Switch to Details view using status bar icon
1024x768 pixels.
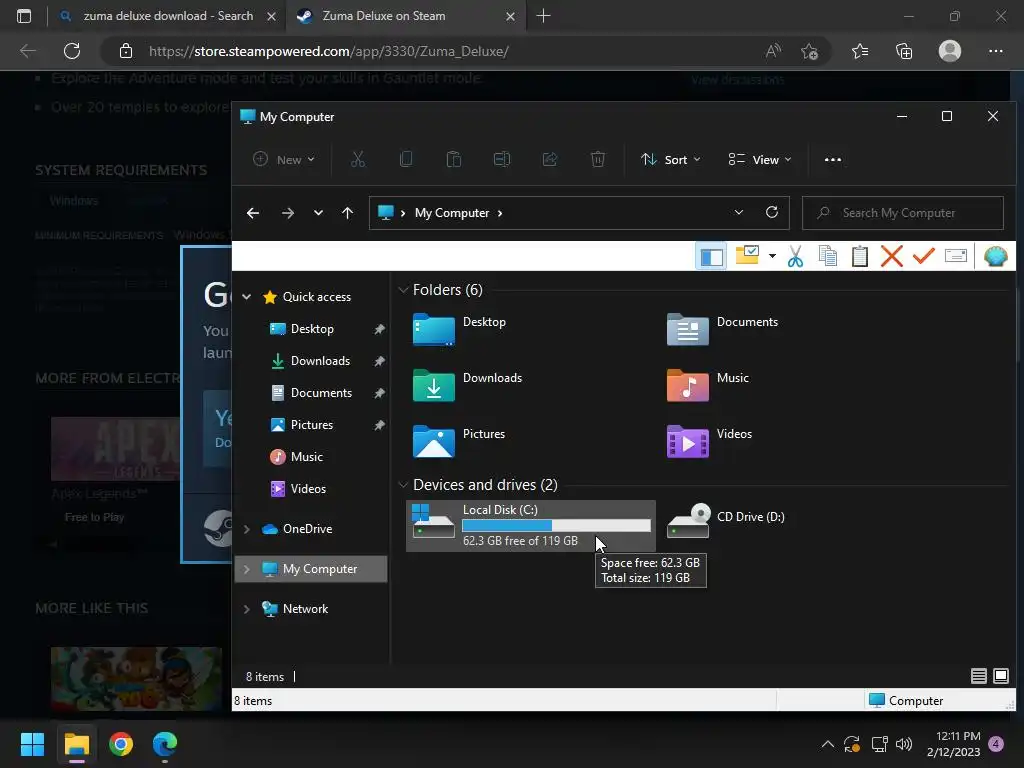pos(978,676)
